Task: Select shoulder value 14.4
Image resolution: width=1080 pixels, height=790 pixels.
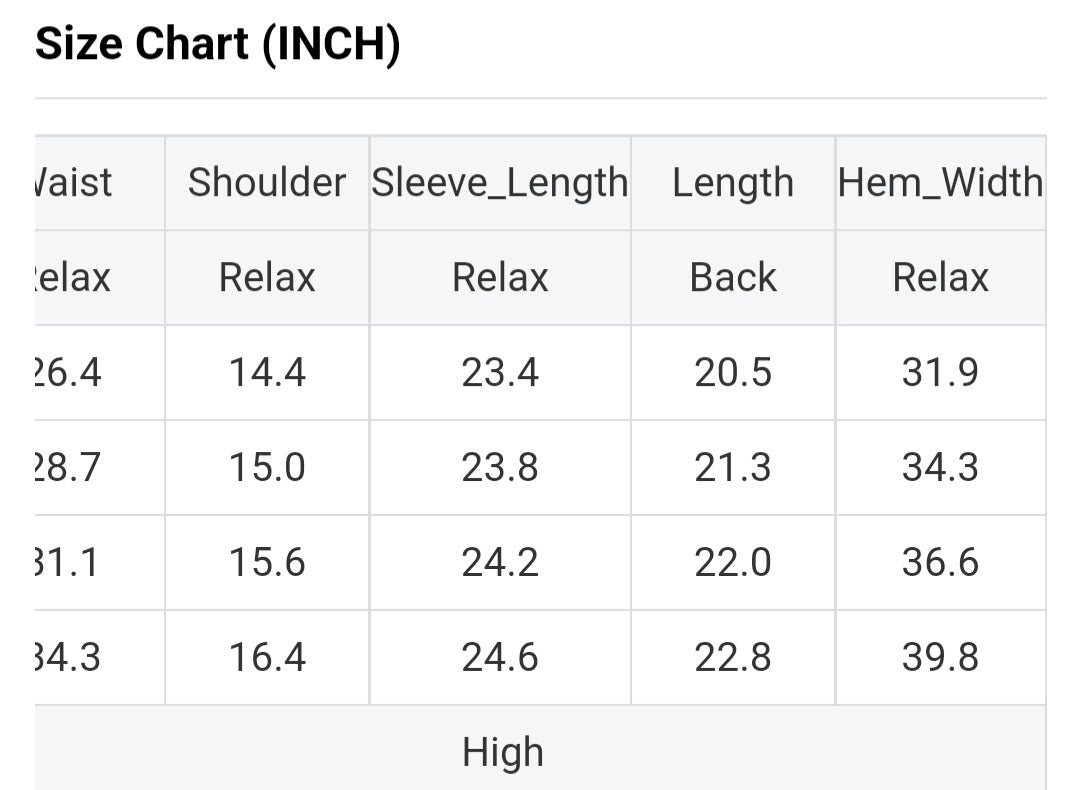Action: click(267, 373)
